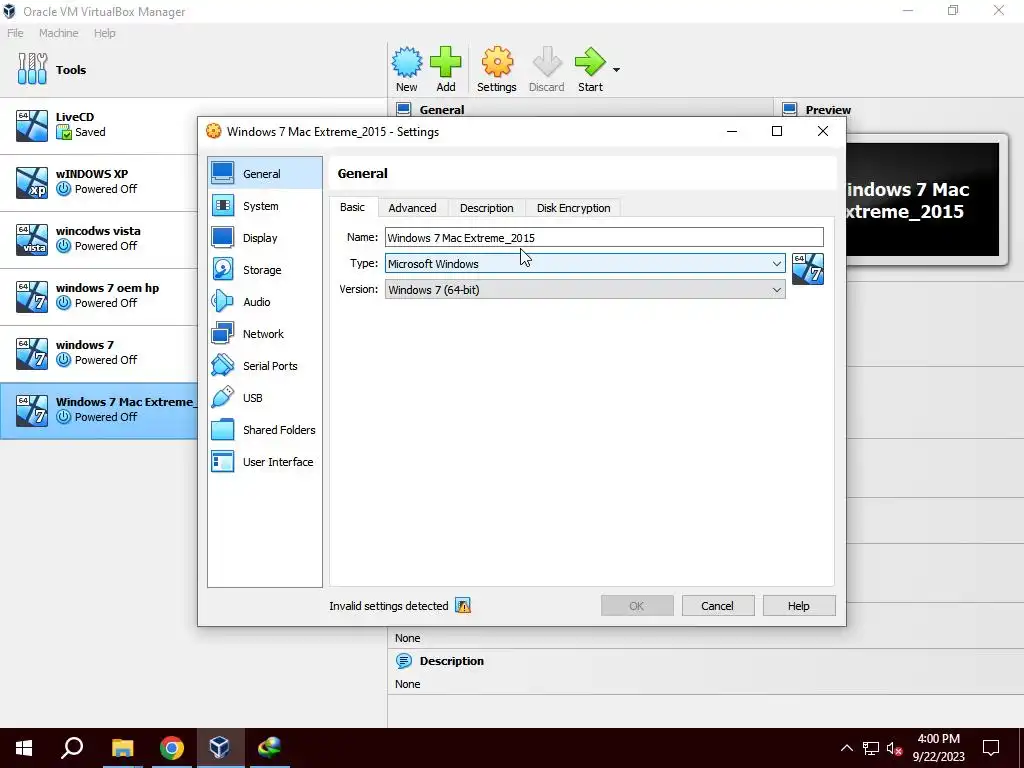
Task: Open taskbar Search
Action: 72,748
